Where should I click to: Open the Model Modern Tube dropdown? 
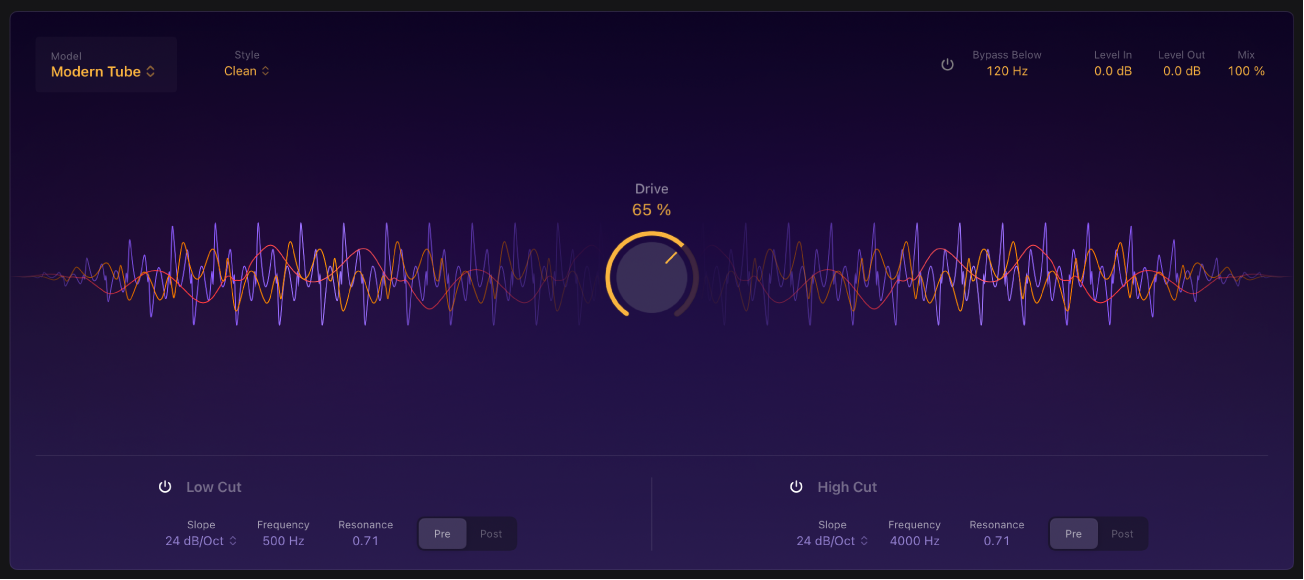pyautogui.click(x=104, y=72)
